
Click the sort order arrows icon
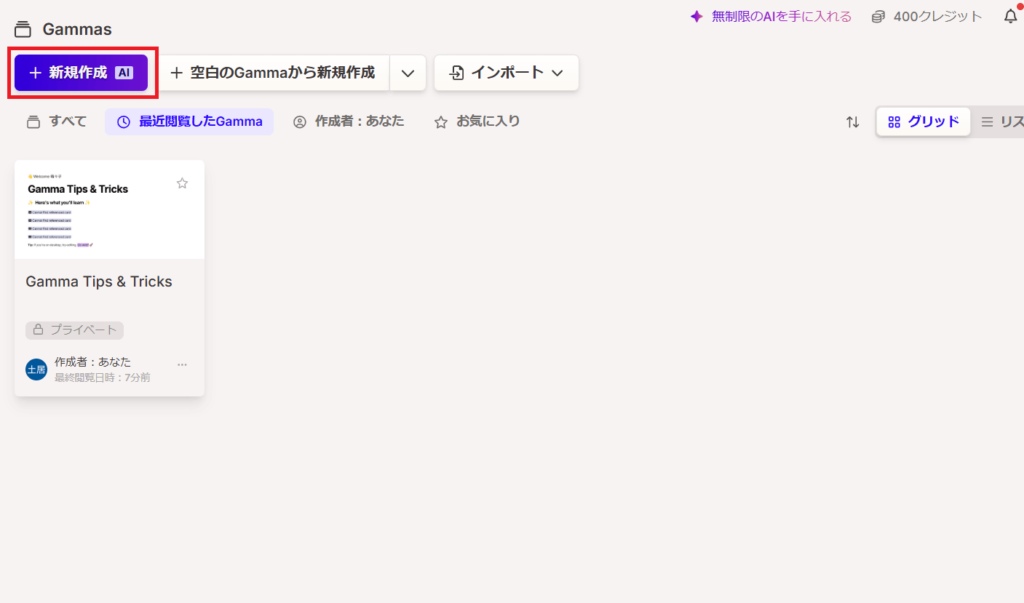pos(852,122)
